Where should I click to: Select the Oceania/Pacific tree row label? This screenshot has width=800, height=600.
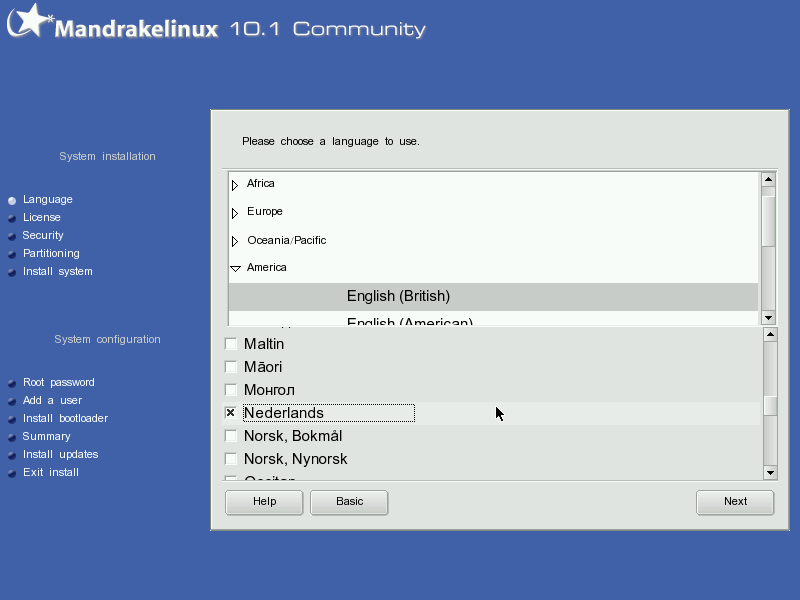coord(286,240)
